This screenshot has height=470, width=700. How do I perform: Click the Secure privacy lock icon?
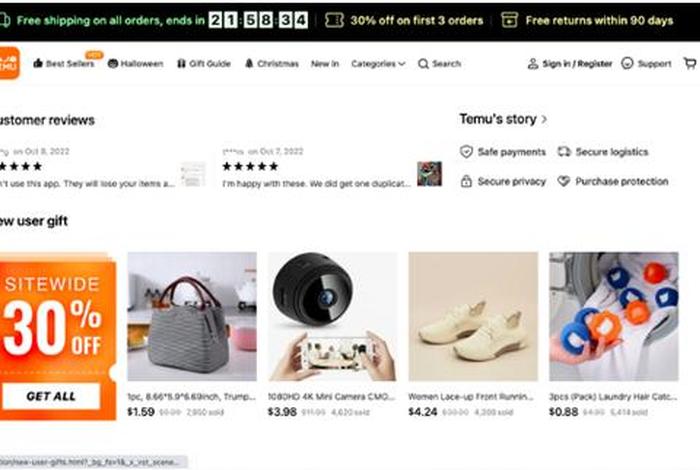point(466,181)
